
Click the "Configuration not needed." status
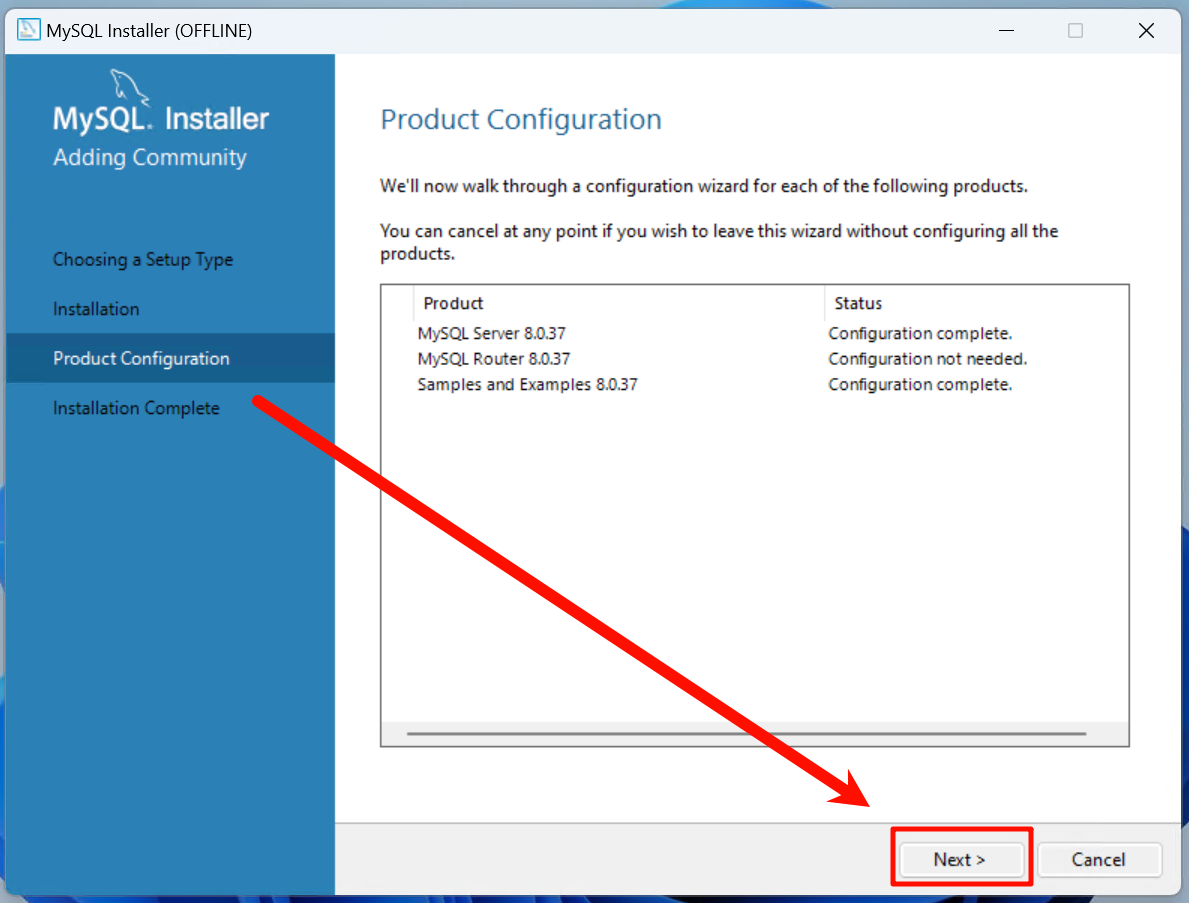pyautogui.click(x=927, y=359)
